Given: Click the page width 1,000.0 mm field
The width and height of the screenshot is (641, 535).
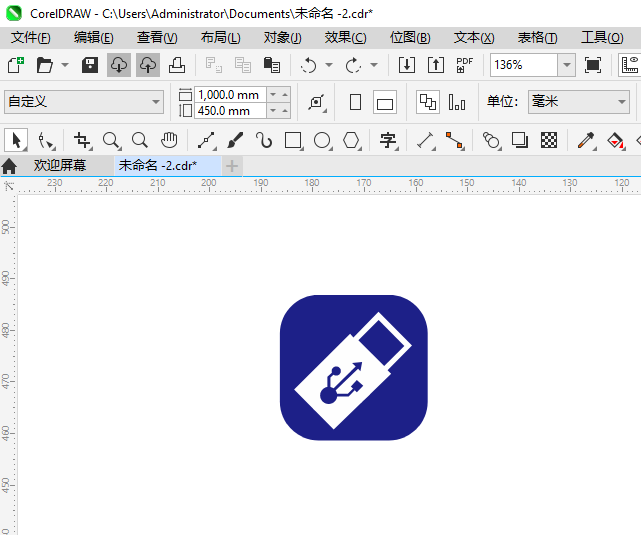Looking at the screenshot, I should click(230, 95).
